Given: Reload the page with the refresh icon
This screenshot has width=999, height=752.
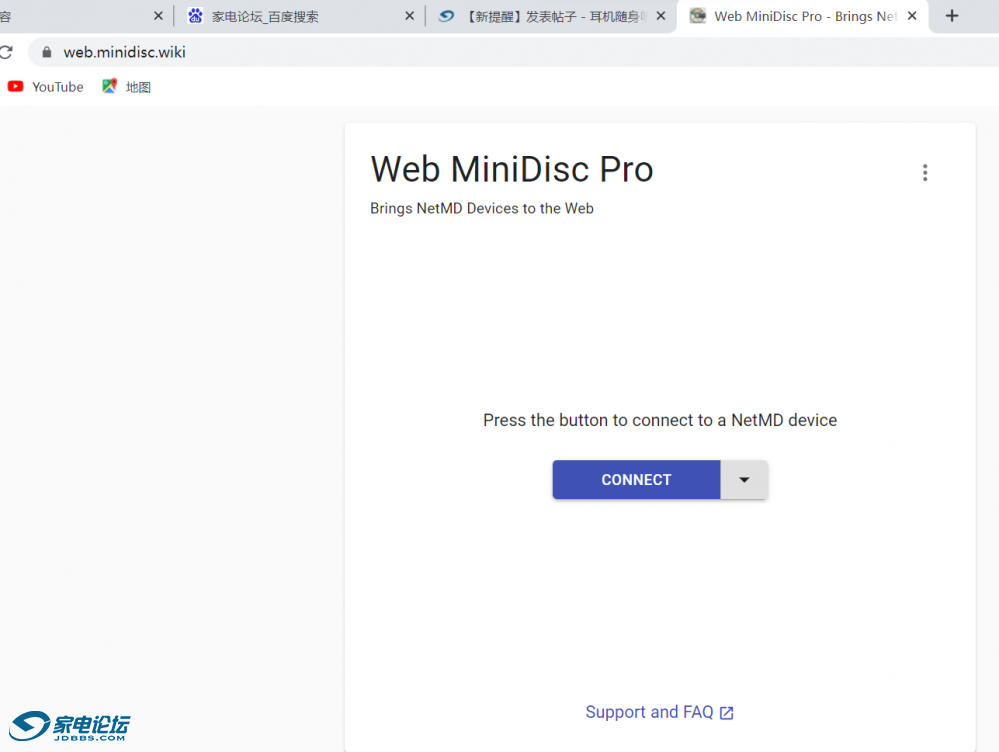Looking at the screenshot, I should click(6, 52).
